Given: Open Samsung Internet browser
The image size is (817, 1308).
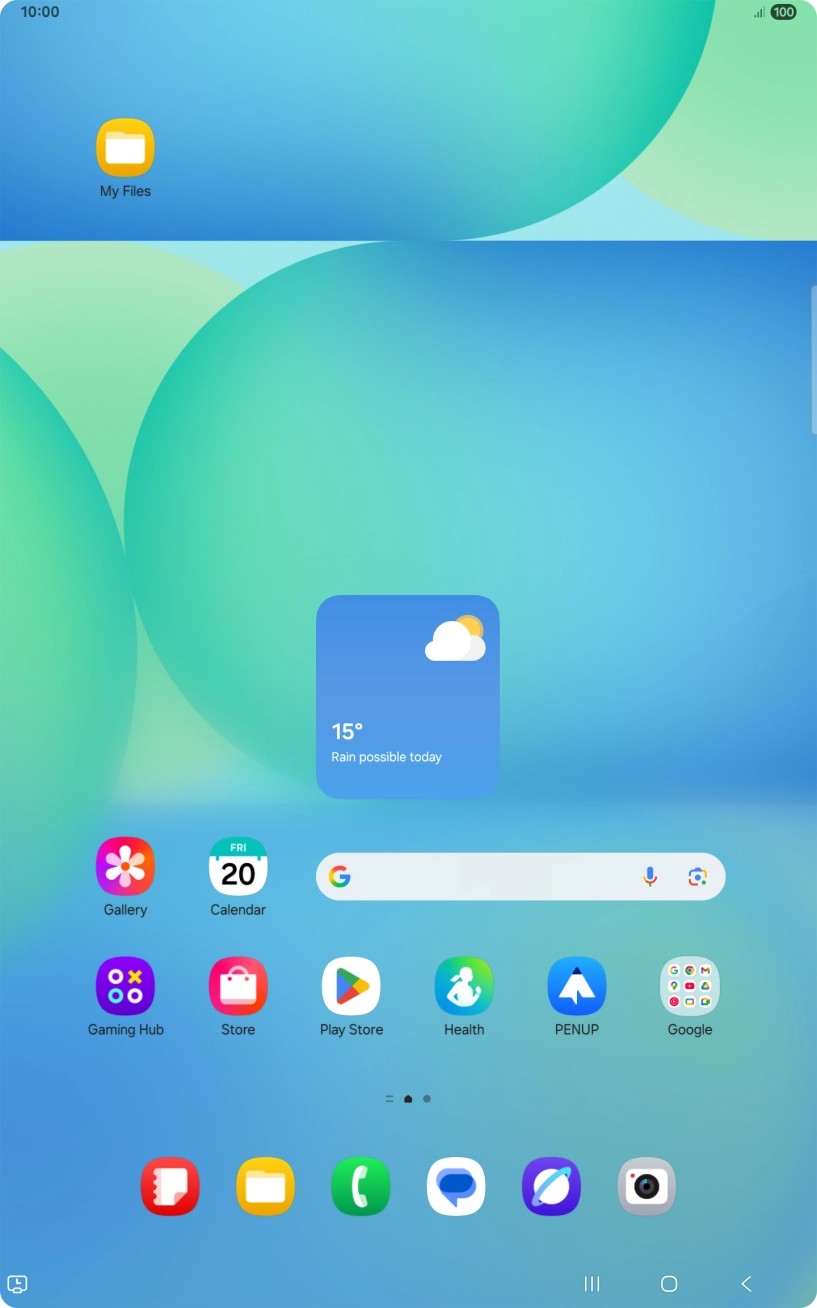Looking at the screenshot, I should click(x=551, y=1186).
